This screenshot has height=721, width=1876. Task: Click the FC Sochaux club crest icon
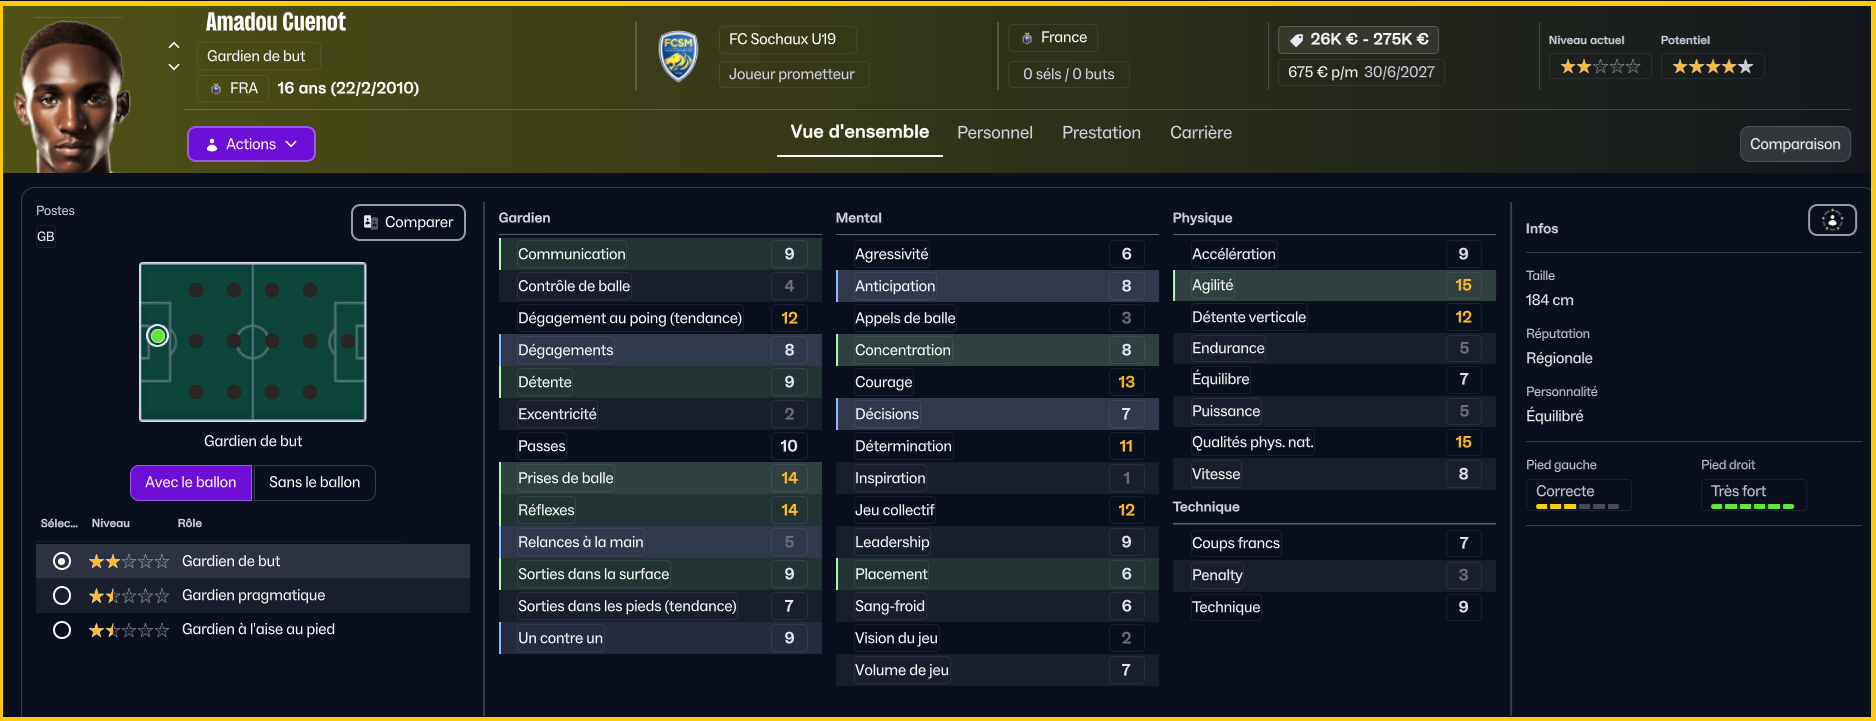click(x=678, y=56)
